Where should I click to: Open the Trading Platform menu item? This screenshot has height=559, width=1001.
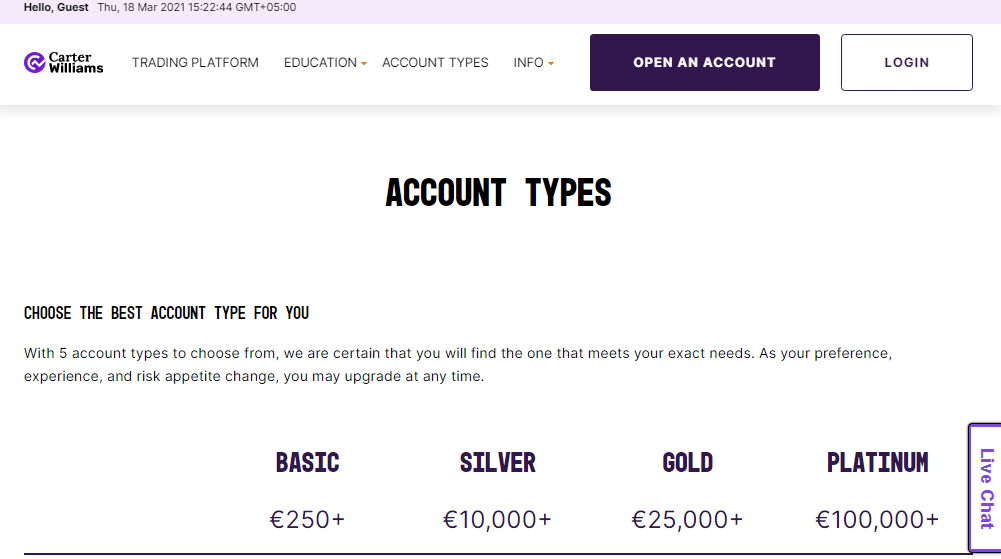pos(195,63)
